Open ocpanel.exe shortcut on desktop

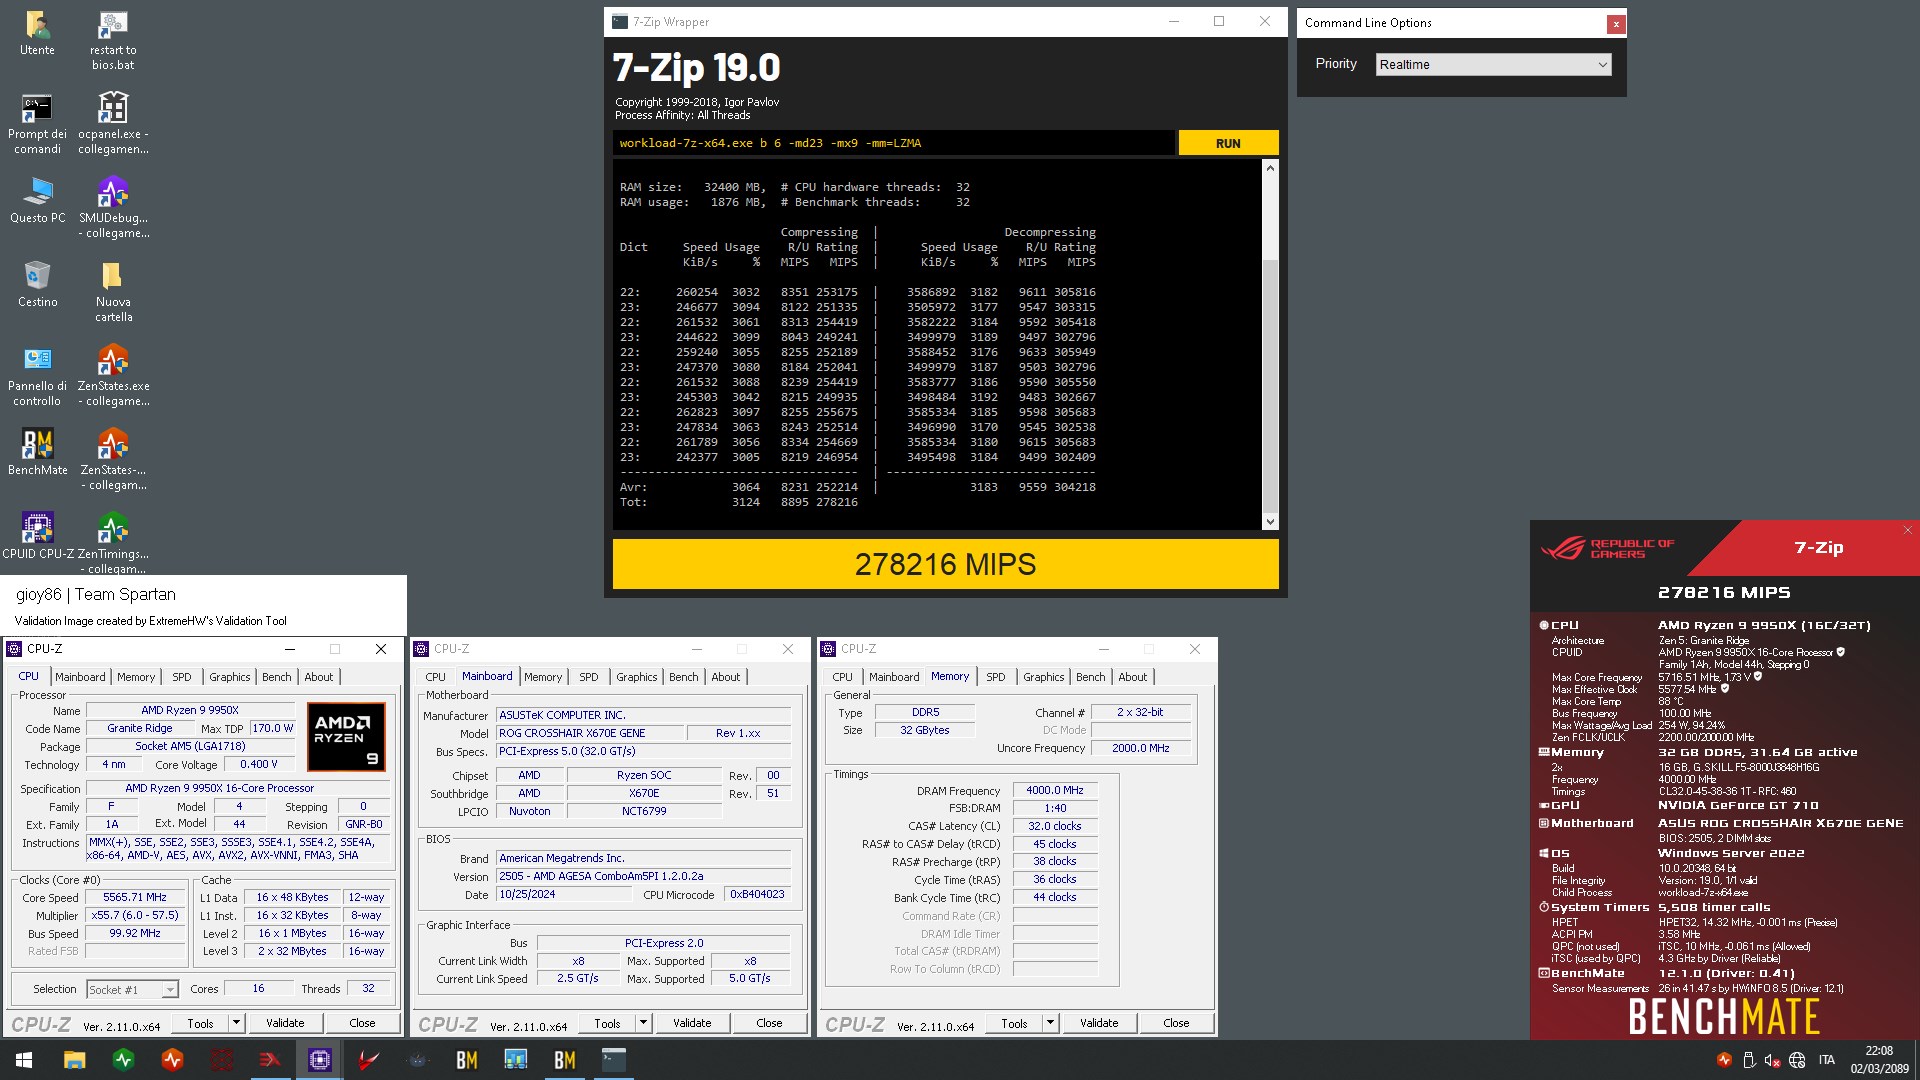click(x=113, y=124)
